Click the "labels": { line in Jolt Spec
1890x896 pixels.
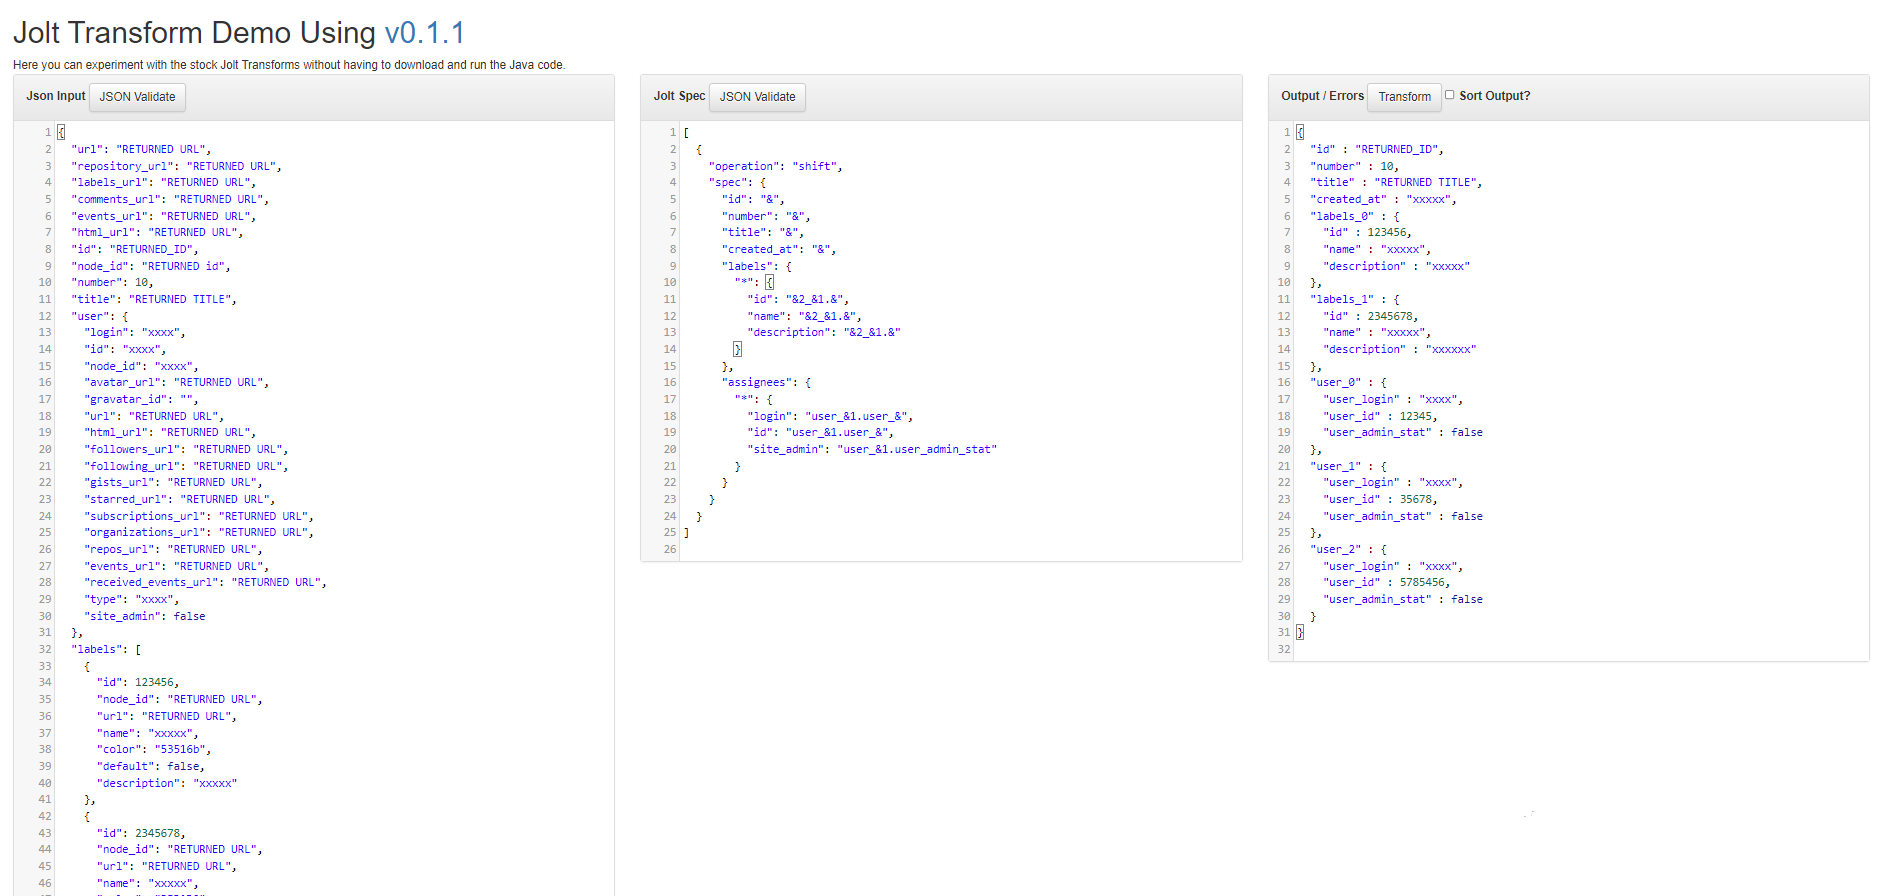click(x=756, y=266)
